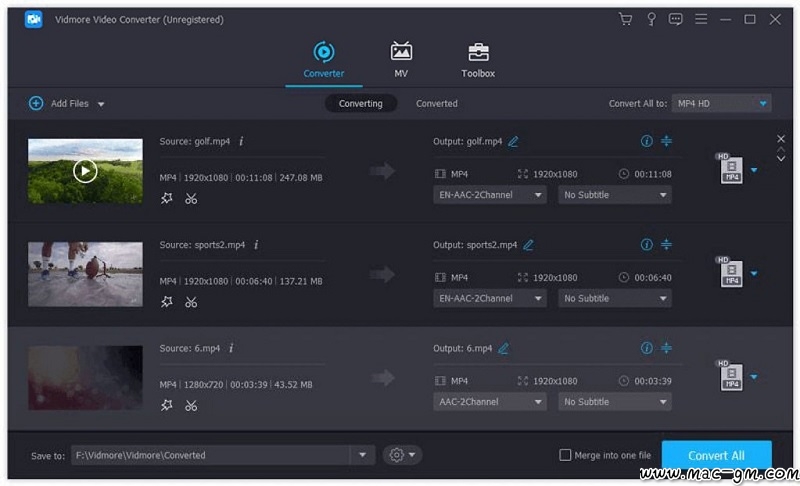Click the Save to path field
Image resolution: width=800 pixels, height=486 pixels.
[x=210, y=455]
